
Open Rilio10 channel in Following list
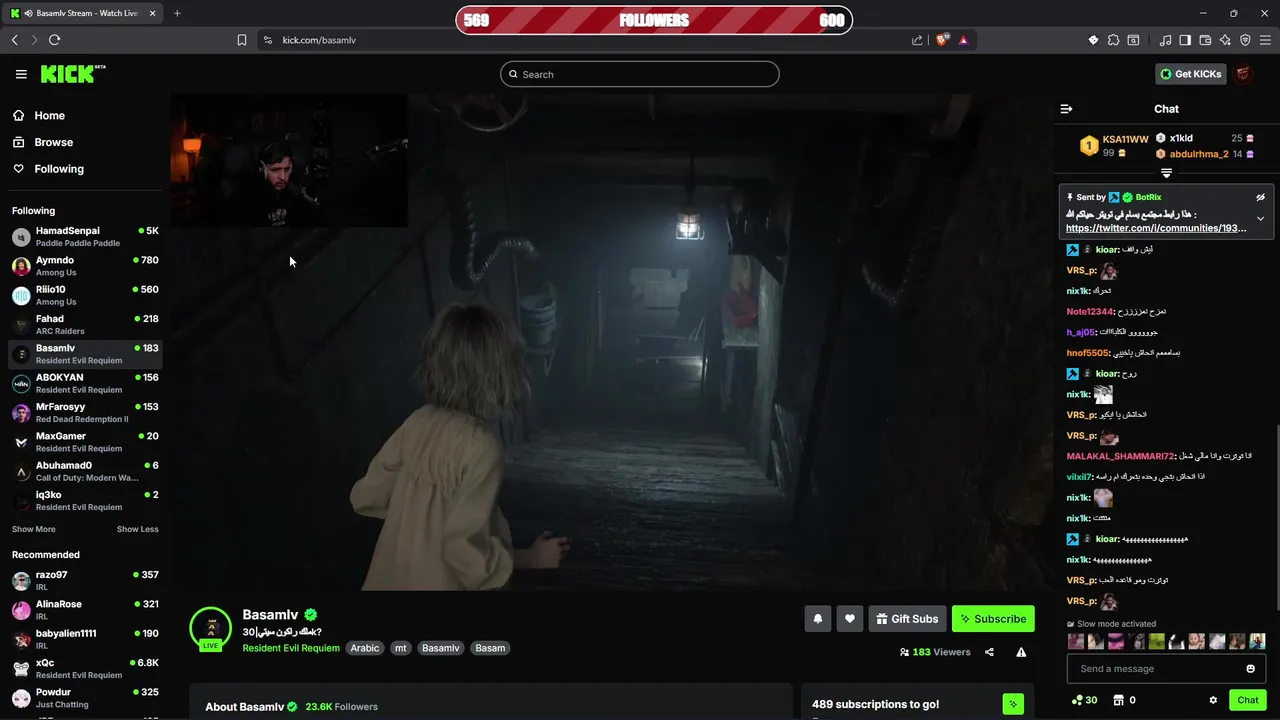coord(85,295)
